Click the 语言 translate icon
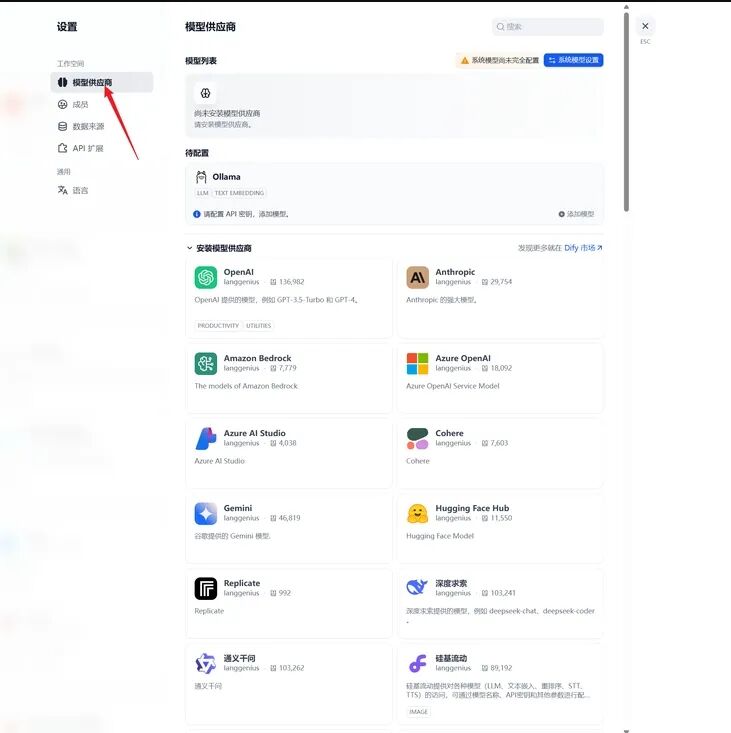The height and width of the screenshot is (733, 731). tap(63, 190)
